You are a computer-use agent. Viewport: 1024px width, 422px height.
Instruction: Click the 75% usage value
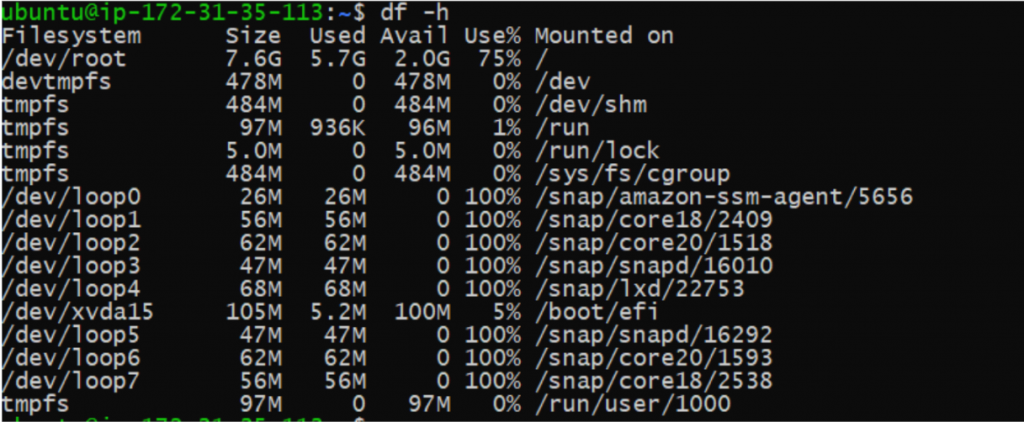pos(499,59)
